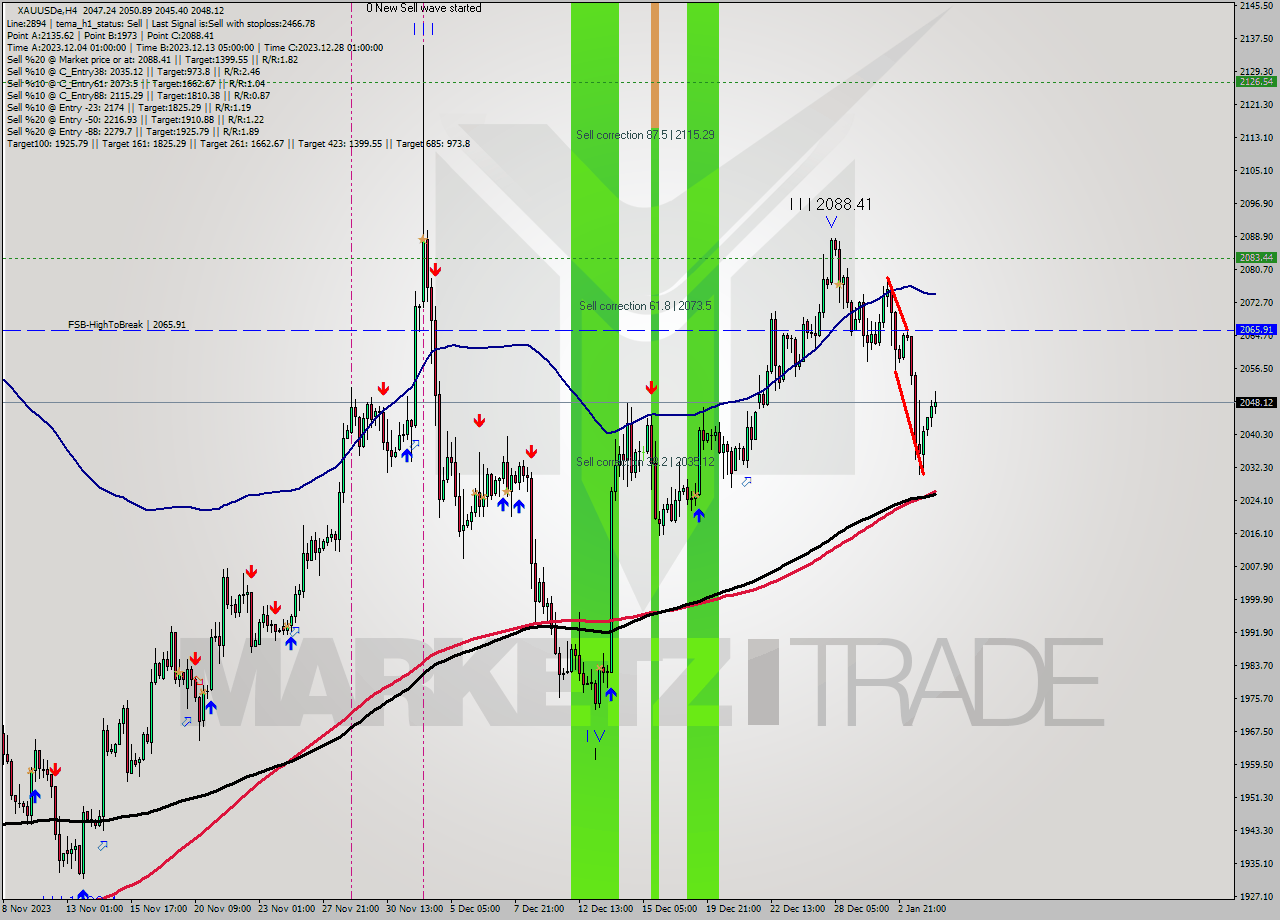
Task: Click the red sell arrow near 8 Nov candles
Action: pos(55,770)
